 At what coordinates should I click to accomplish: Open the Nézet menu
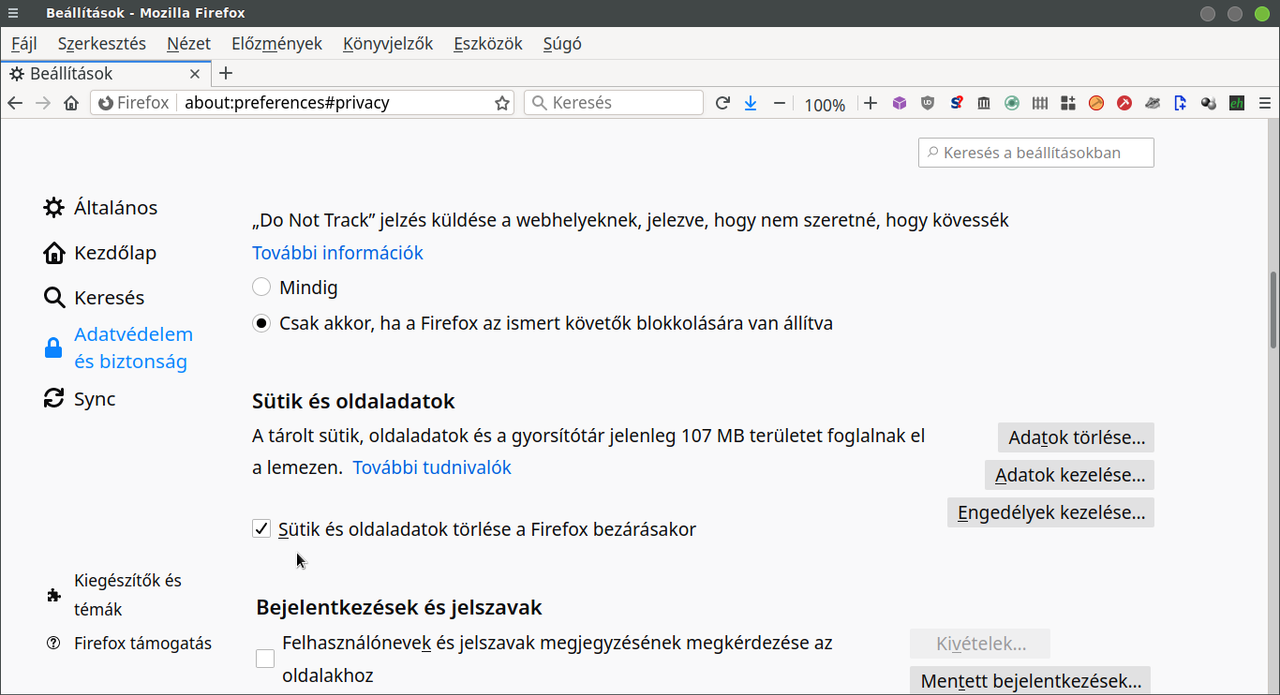(x=189, y=43)
